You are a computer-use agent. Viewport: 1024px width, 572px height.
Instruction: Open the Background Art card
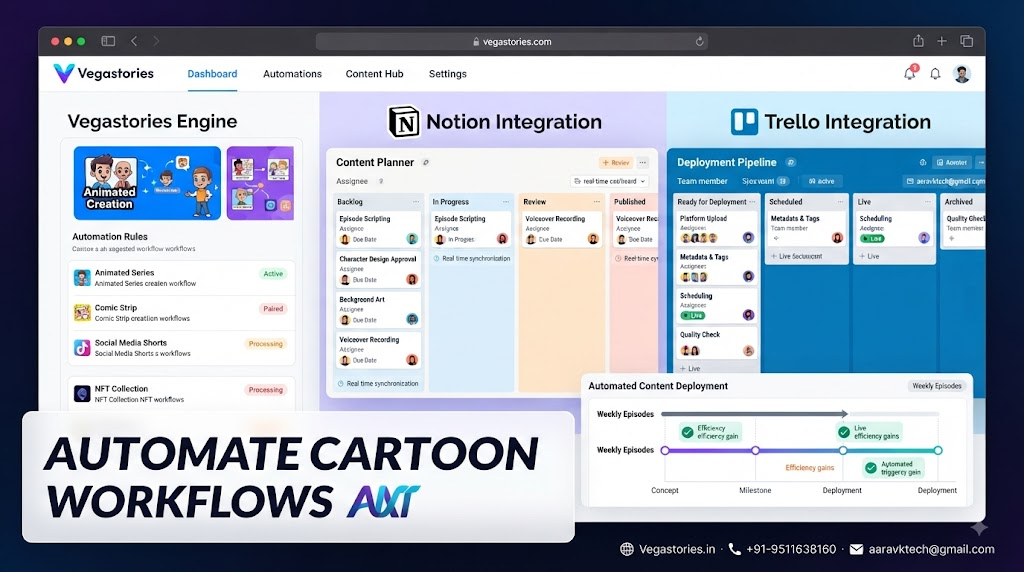click(378, 310)
